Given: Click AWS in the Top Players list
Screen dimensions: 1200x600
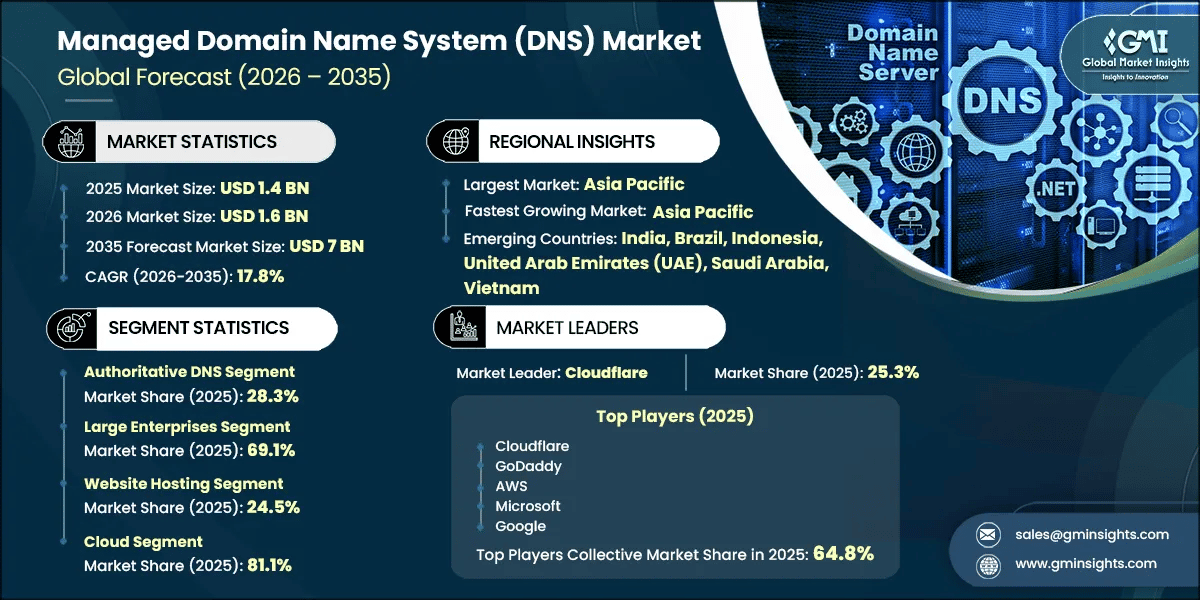Looking at the screenshot, I should pyautogui.click(x=511, y=486).
